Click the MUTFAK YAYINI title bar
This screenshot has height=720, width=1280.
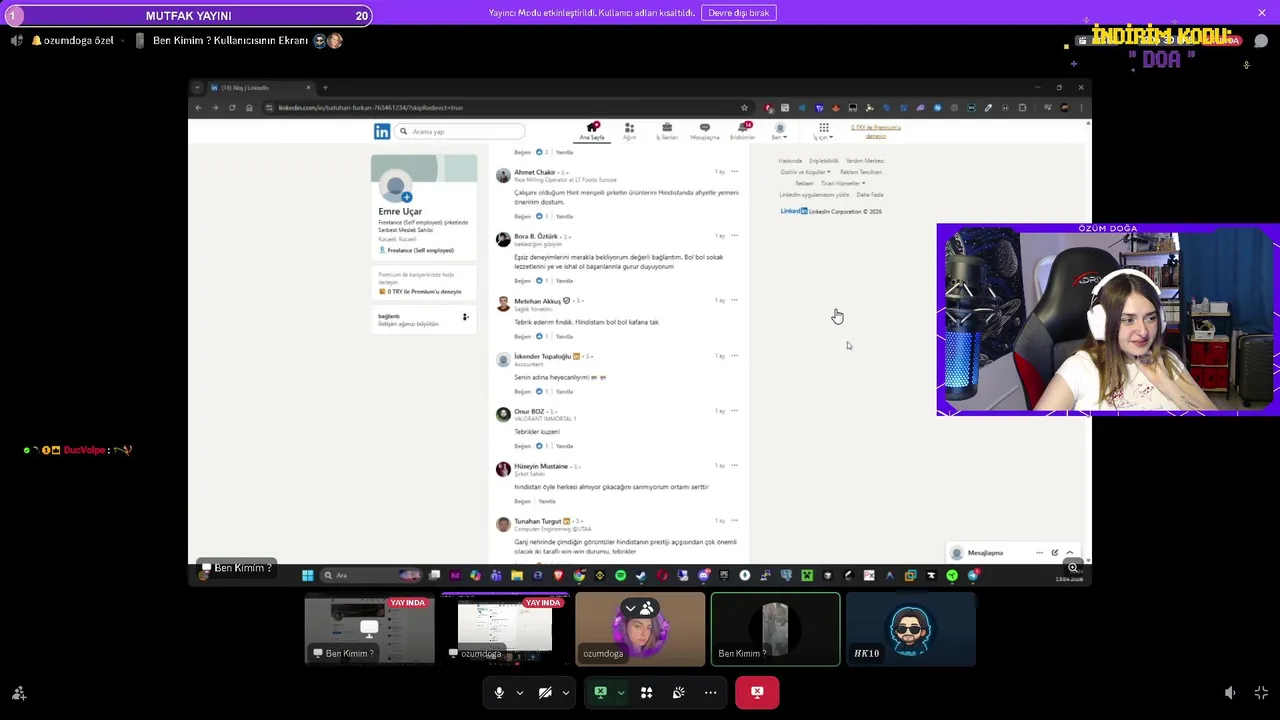tap(188, 15)
